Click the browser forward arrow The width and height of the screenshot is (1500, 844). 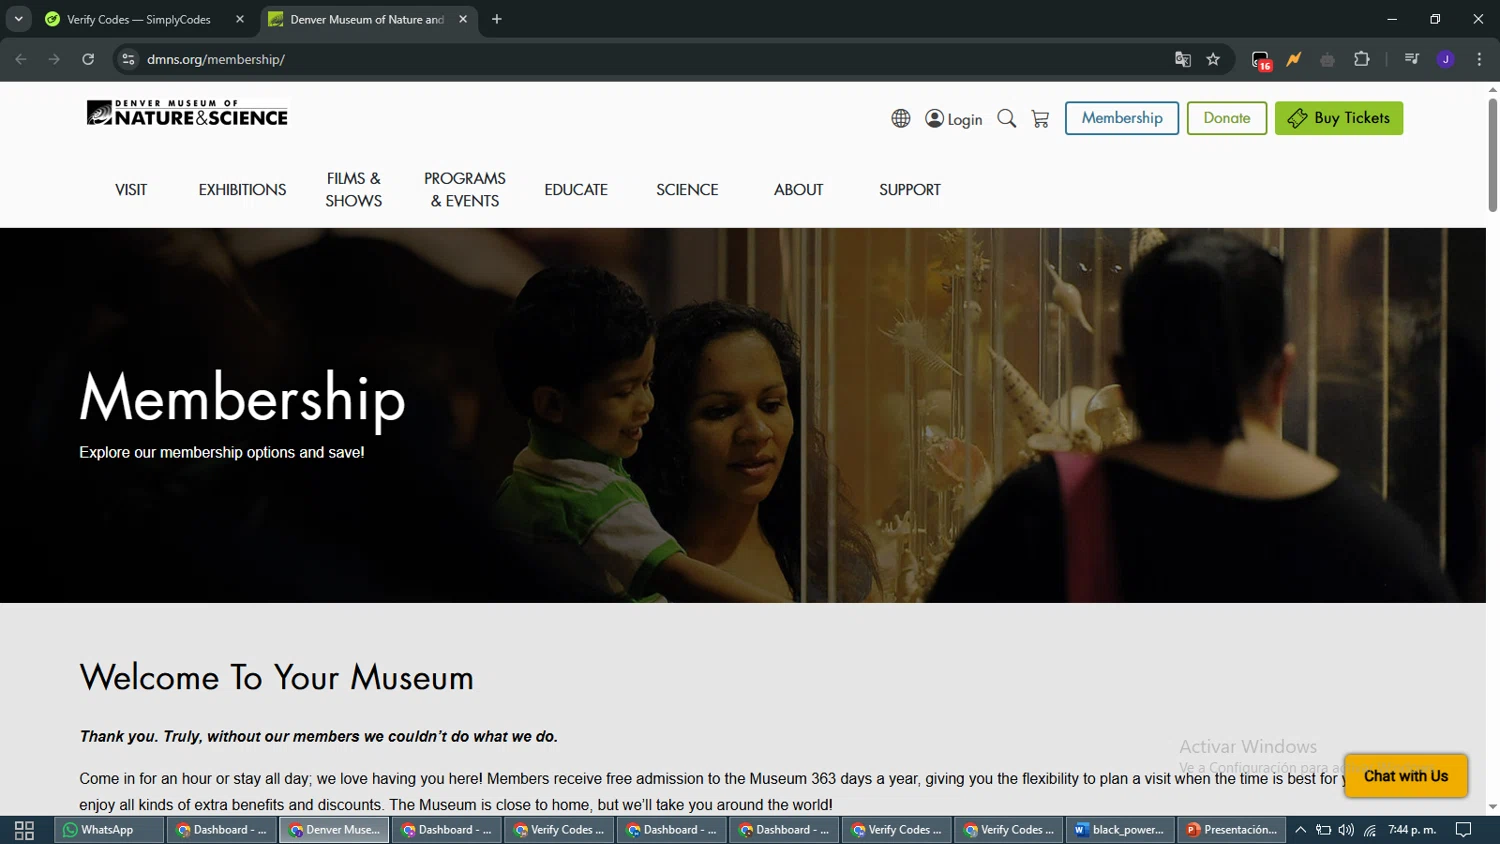[54, 59]
